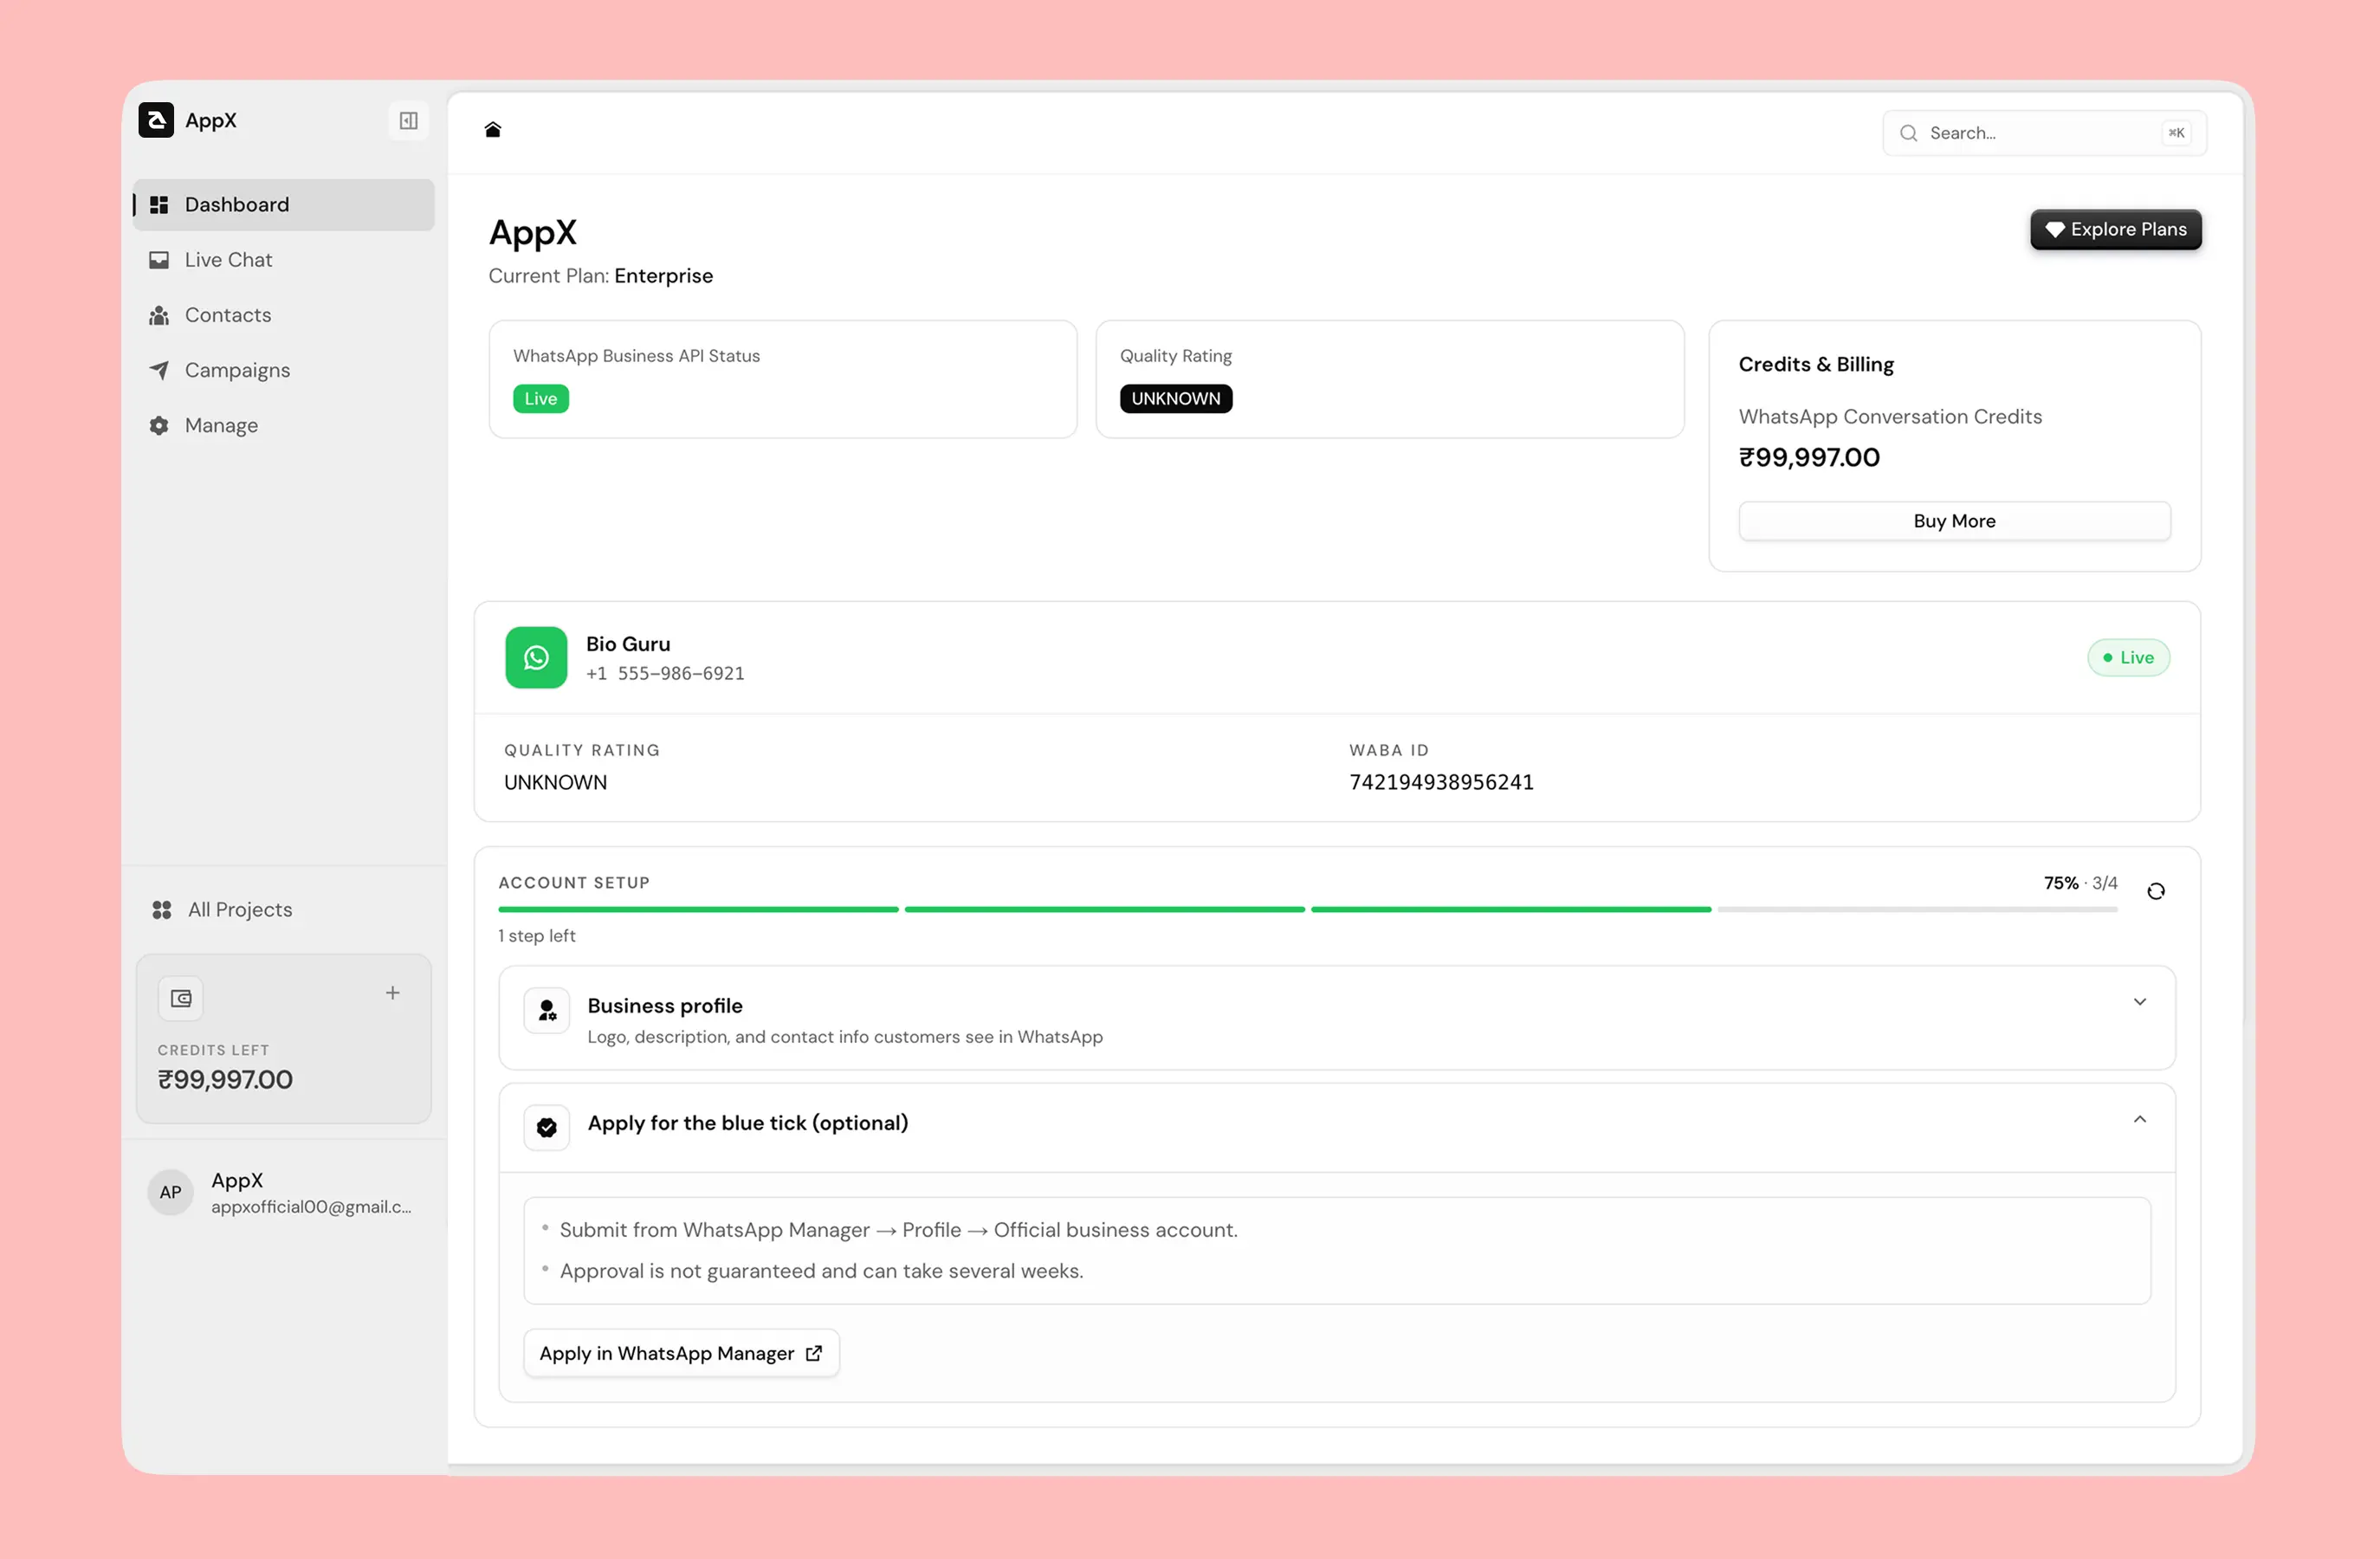Open the Campaigns section
The image size is (2380, 1559).
coord(284,370)
